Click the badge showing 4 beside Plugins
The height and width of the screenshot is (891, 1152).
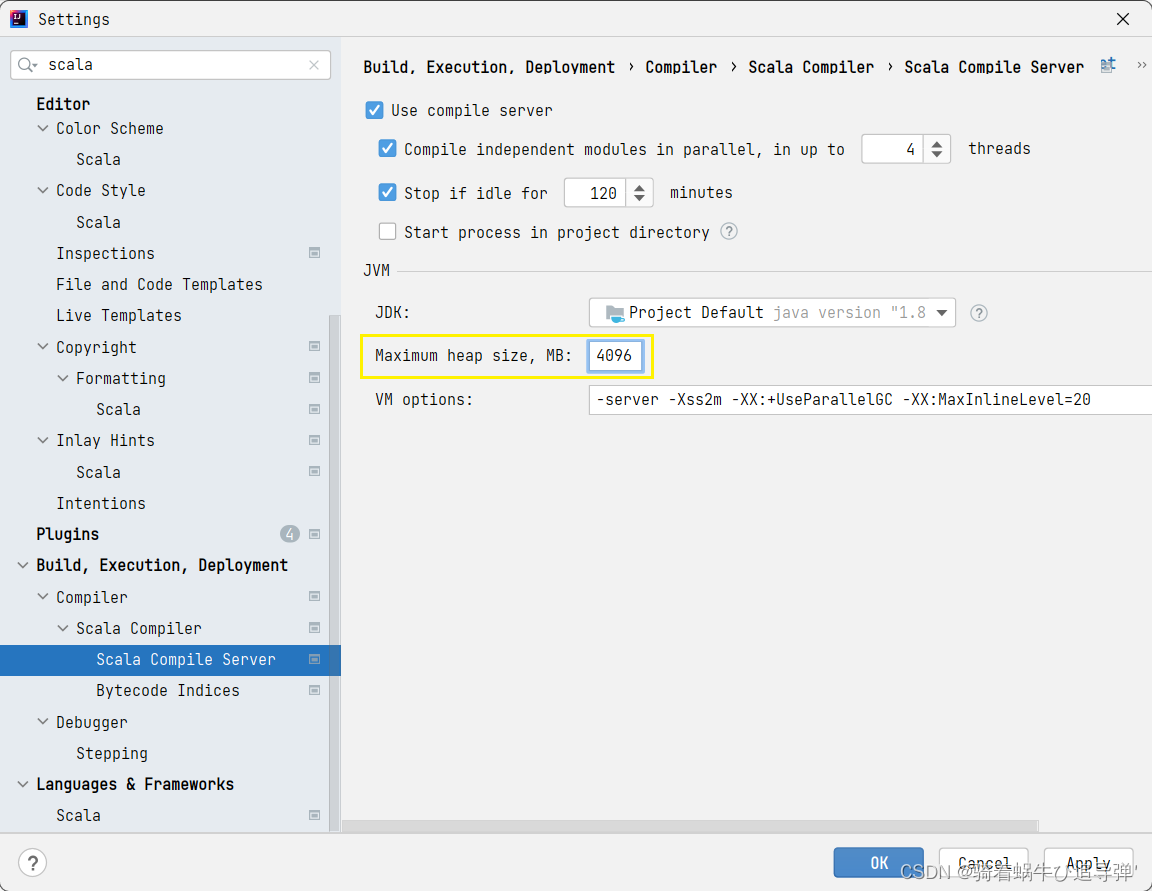pos(289,533)
